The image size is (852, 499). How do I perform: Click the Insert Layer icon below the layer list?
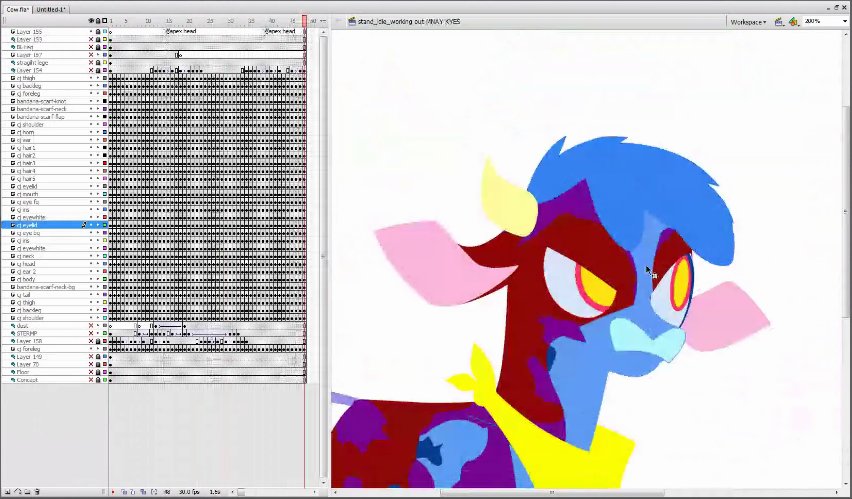(x=7, y=491)
